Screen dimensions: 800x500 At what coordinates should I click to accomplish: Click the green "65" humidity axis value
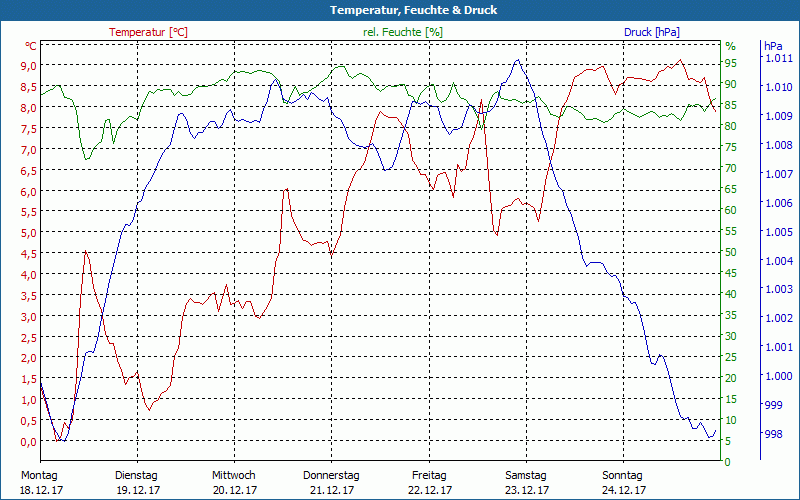coord(731,189)
